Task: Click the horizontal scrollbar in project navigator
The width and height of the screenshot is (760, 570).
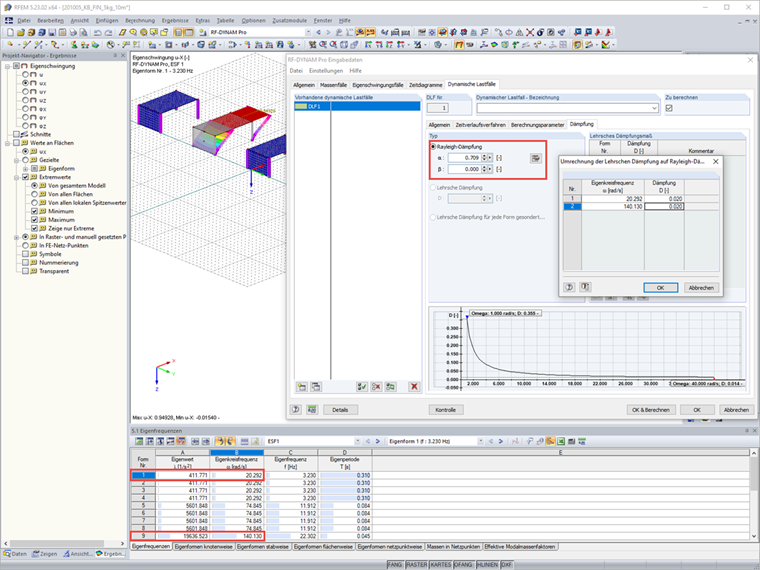Action: coord(57,543)
